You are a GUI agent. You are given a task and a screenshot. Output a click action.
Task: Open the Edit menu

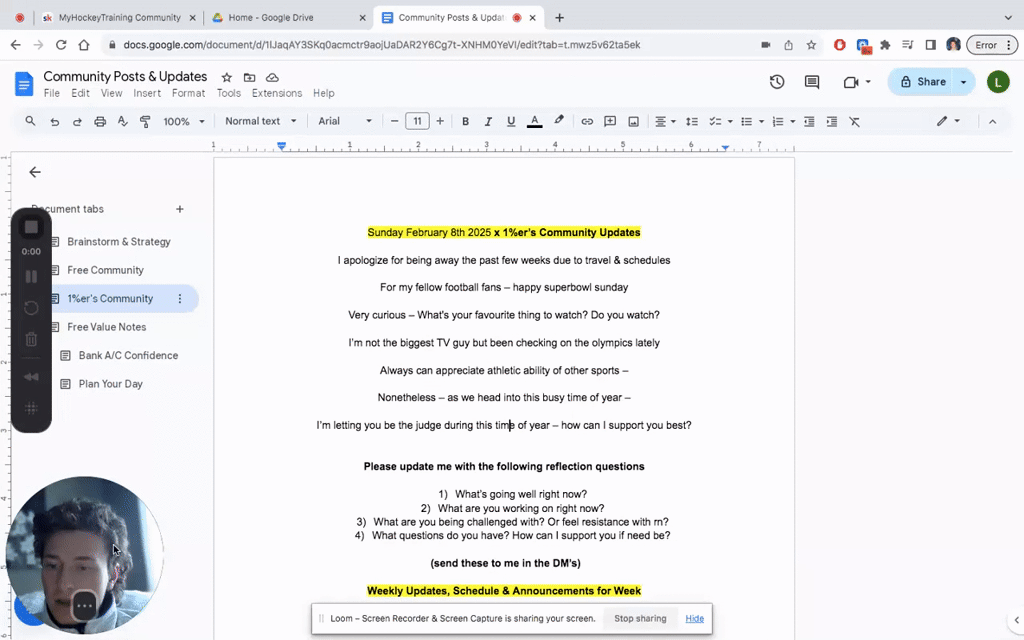click(80, 93)
